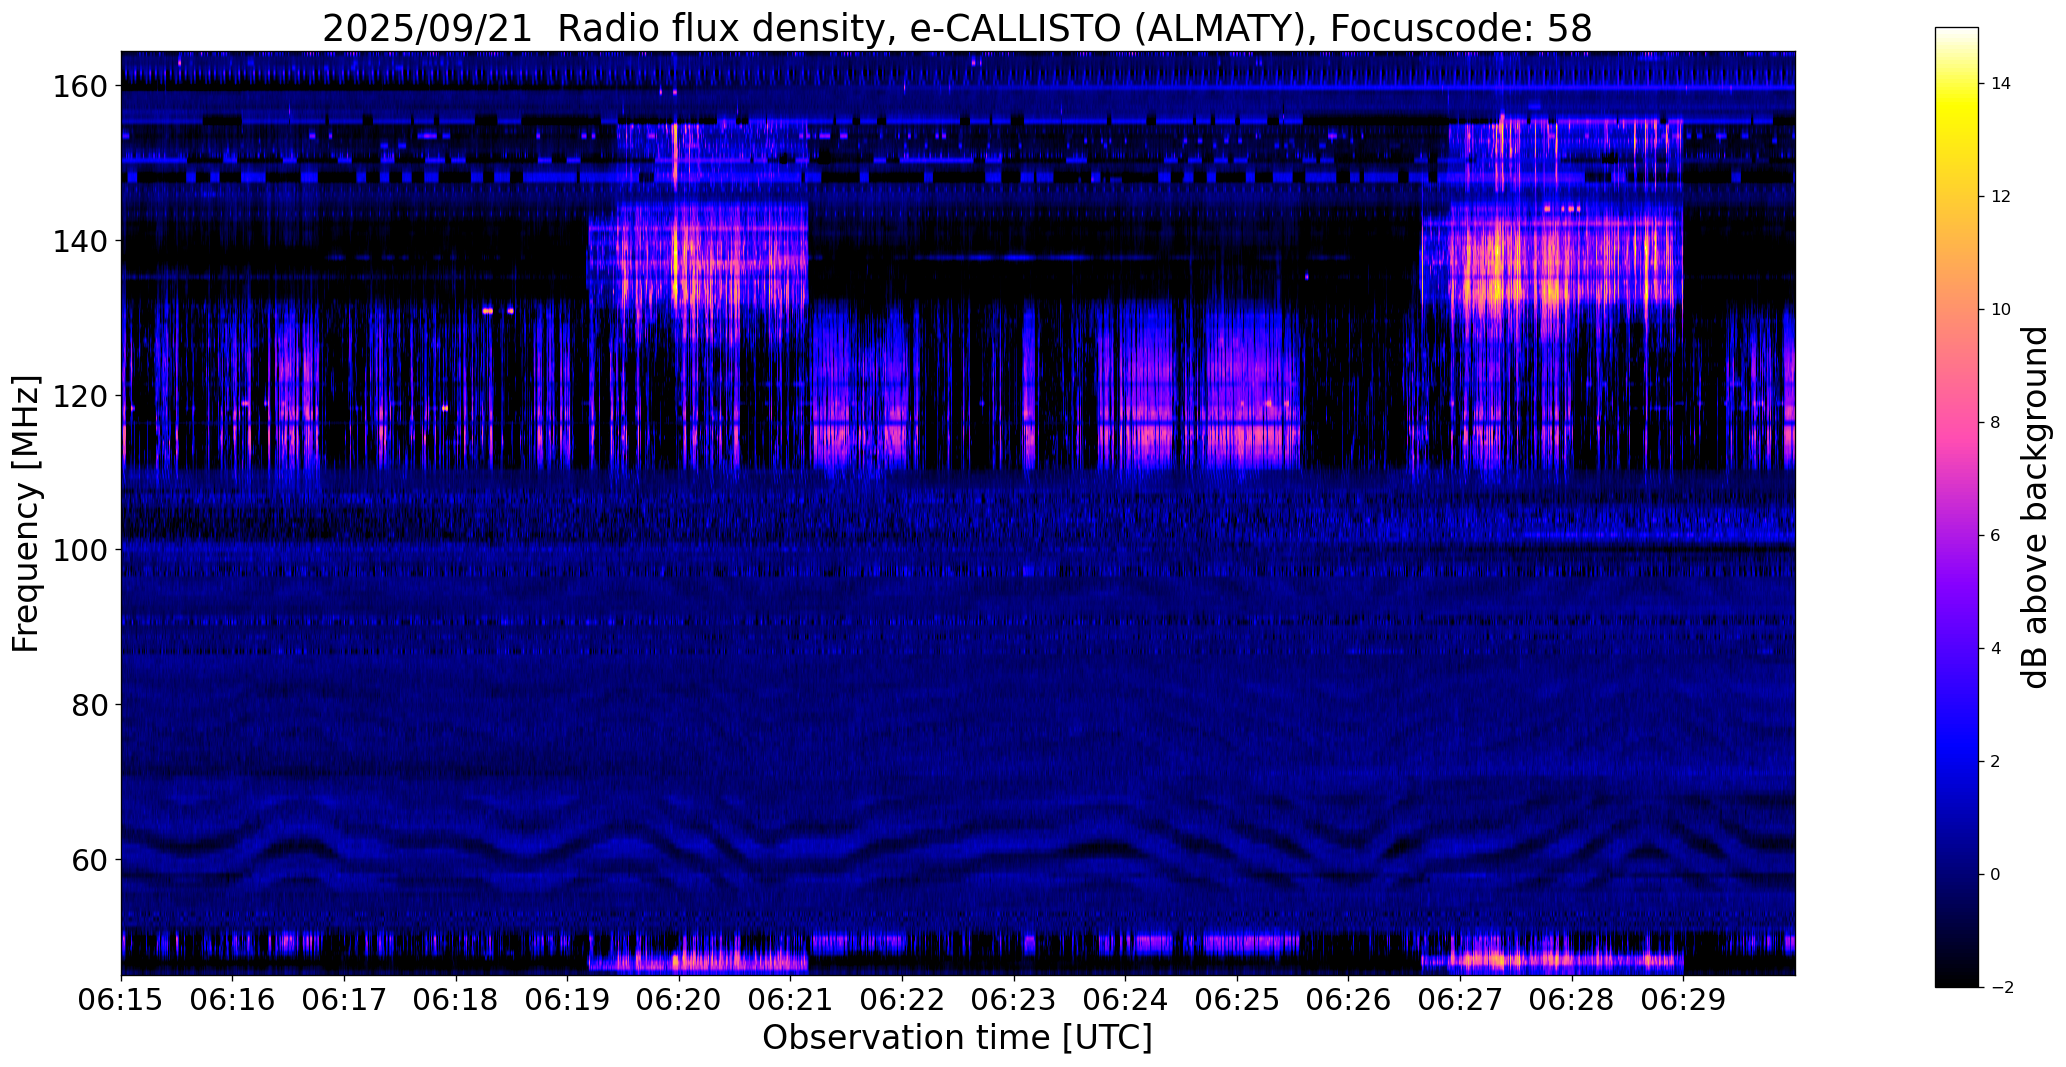Viewport: 2066px width, 1067px height.
Task: Select the 06:15 time tick label
Action: pos(121,999)
